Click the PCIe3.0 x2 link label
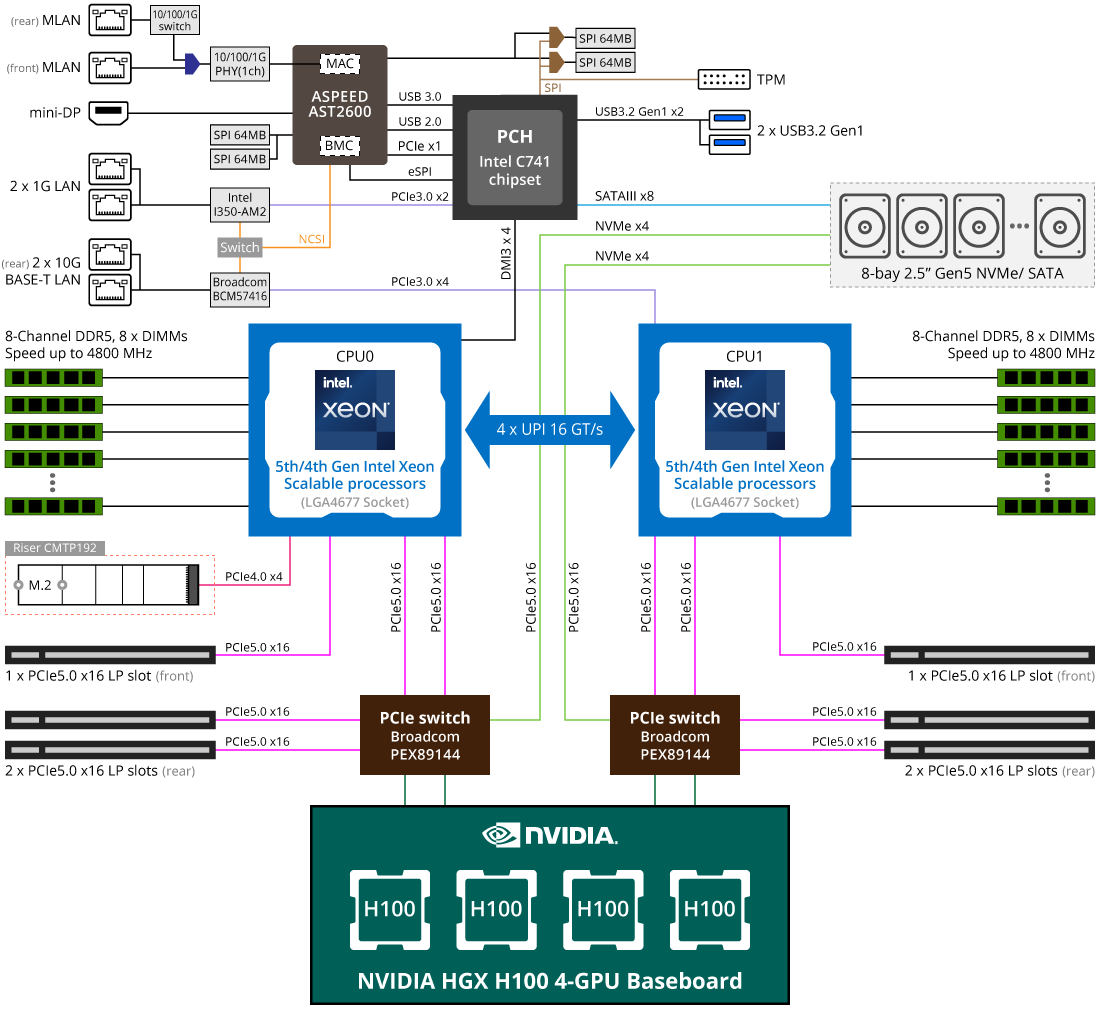The width and height of the screenshot is (1100, 1010). [x=420, y=197]
